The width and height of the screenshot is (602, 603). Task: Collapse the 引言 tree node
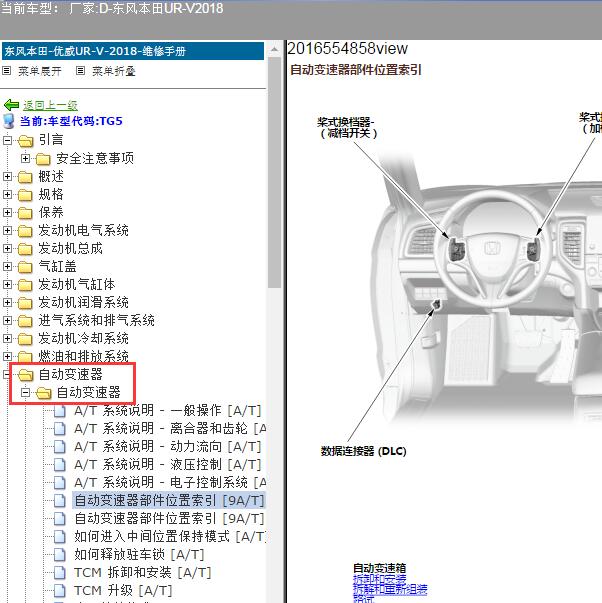[x=7, y=140]
